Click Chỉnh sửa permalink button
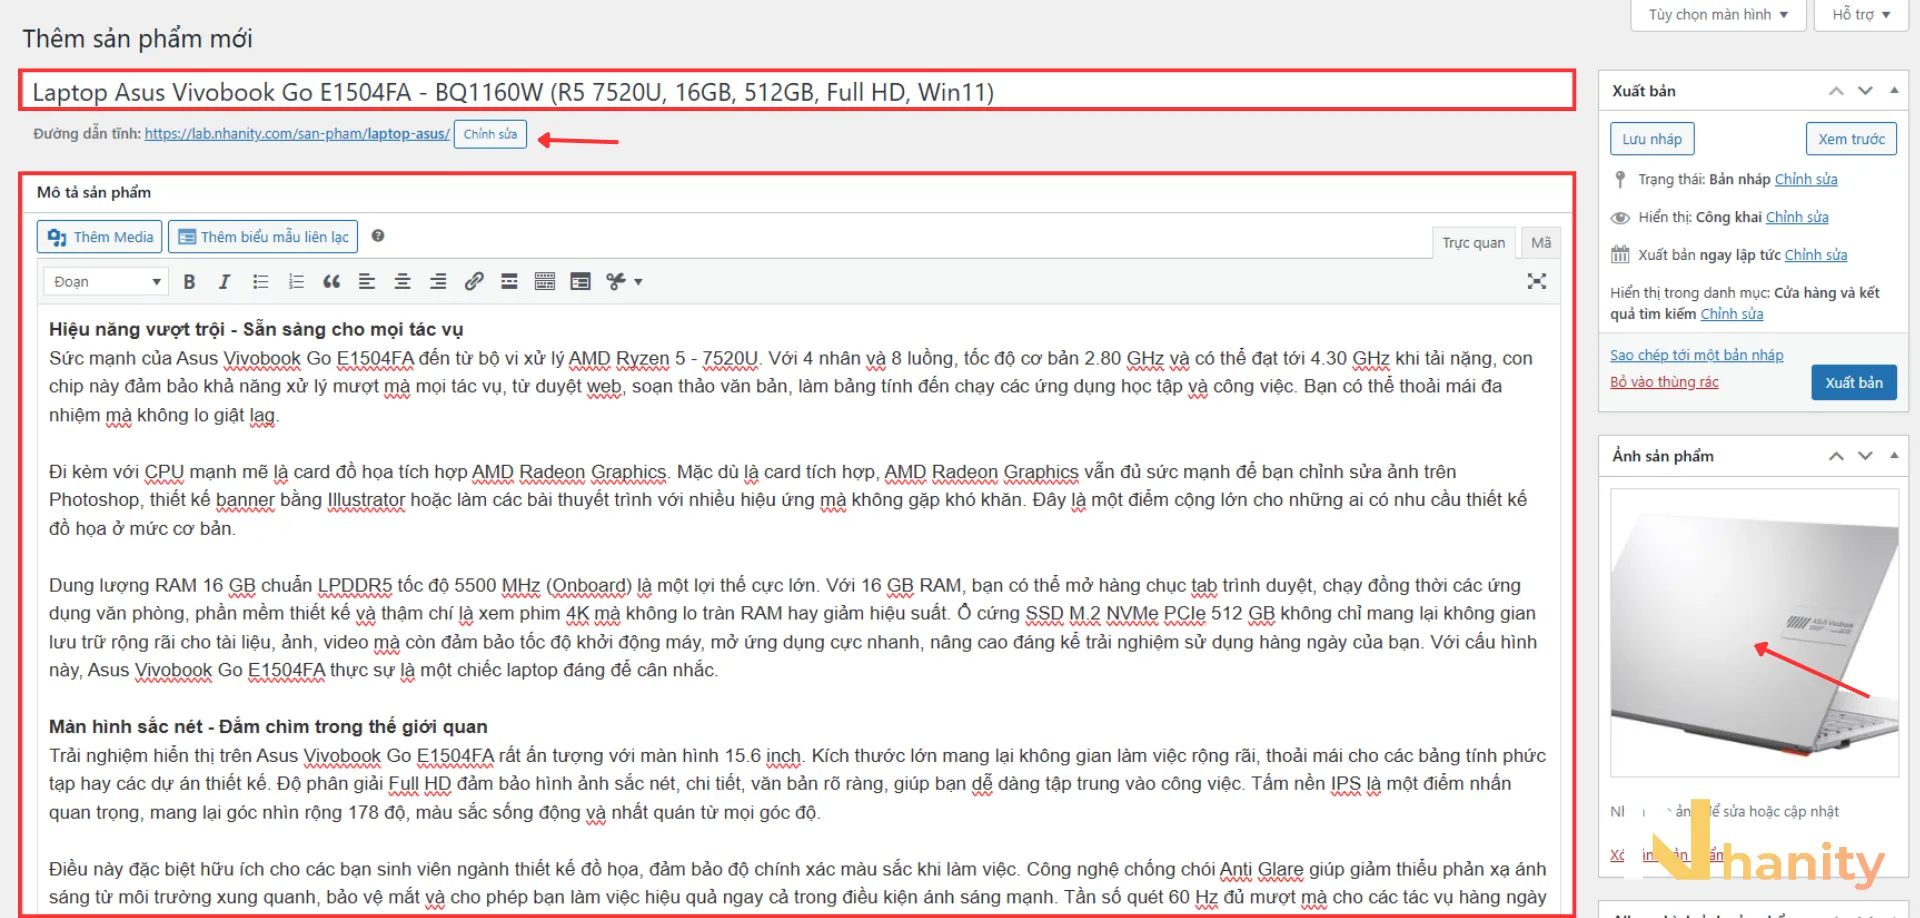Screen dimensions: 1920x918 coord(490,134)
